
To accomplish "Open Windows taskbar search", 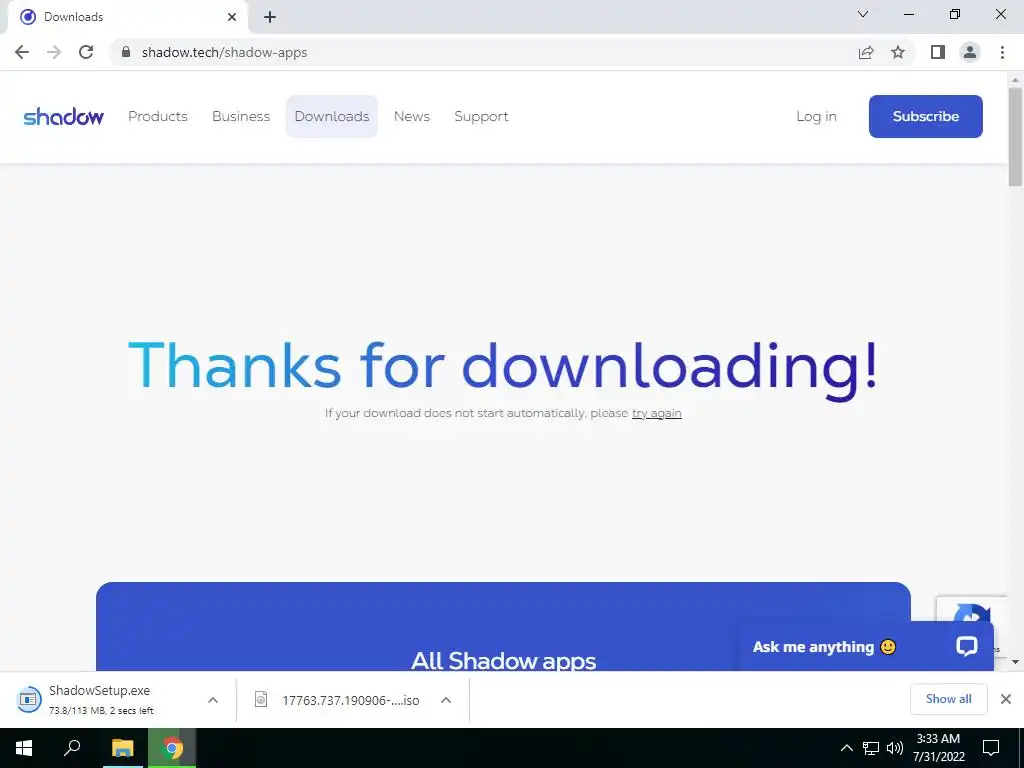I will (72, 748).
